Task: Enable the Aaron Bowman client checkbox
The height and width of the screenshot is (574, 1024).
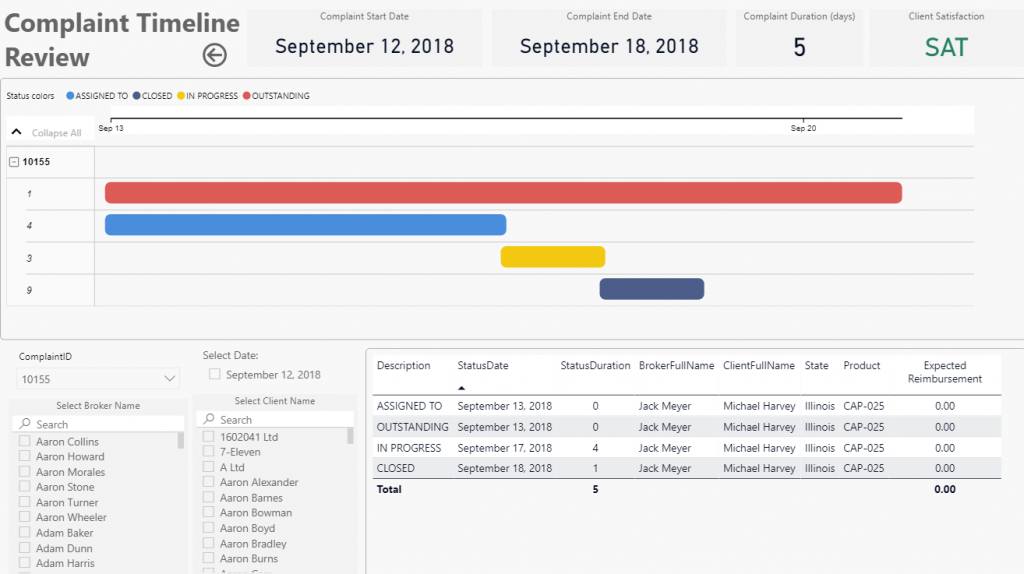Action: tap(209, 513)
